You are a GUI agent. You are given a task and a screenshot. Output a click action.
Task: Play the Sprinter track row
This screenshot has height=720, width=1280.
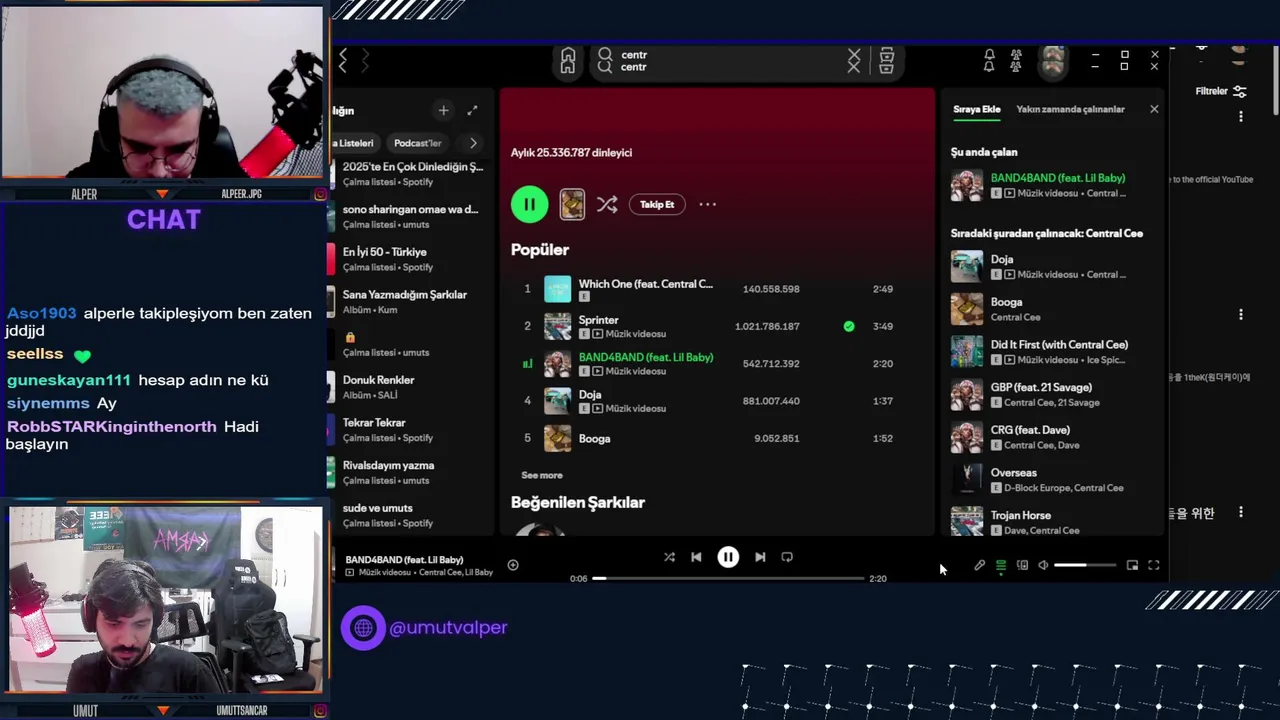[718, 326]
